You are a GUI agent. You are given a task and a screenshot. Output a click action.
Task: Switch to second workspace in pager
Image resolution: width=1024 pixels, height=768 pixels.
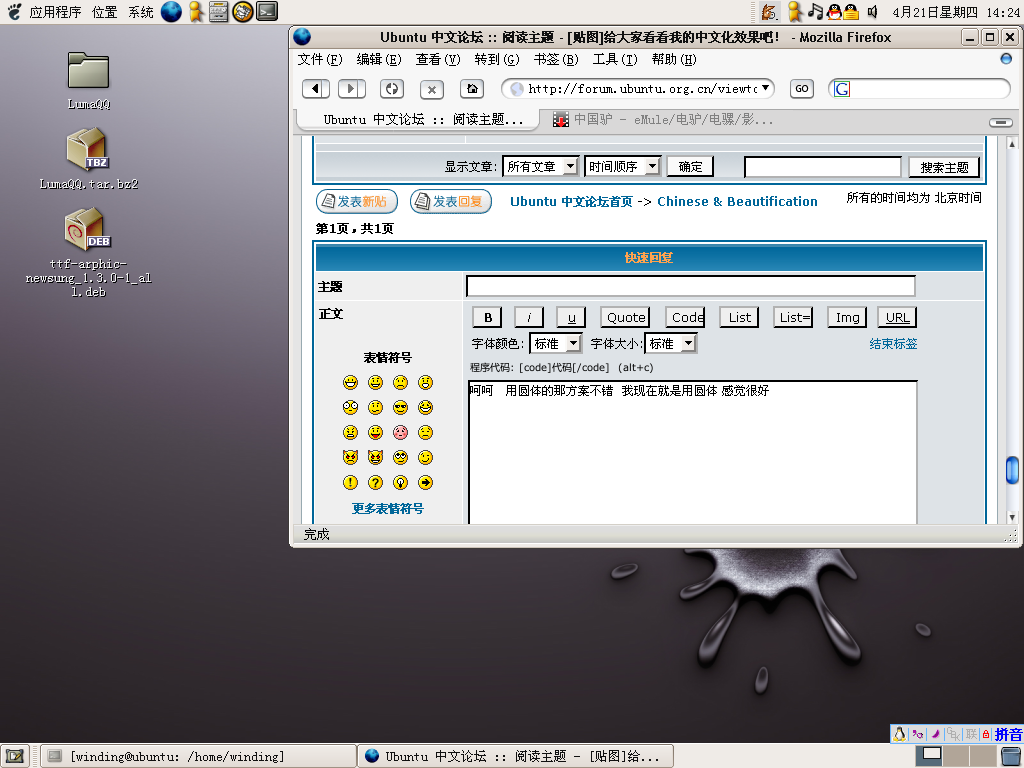957,756
